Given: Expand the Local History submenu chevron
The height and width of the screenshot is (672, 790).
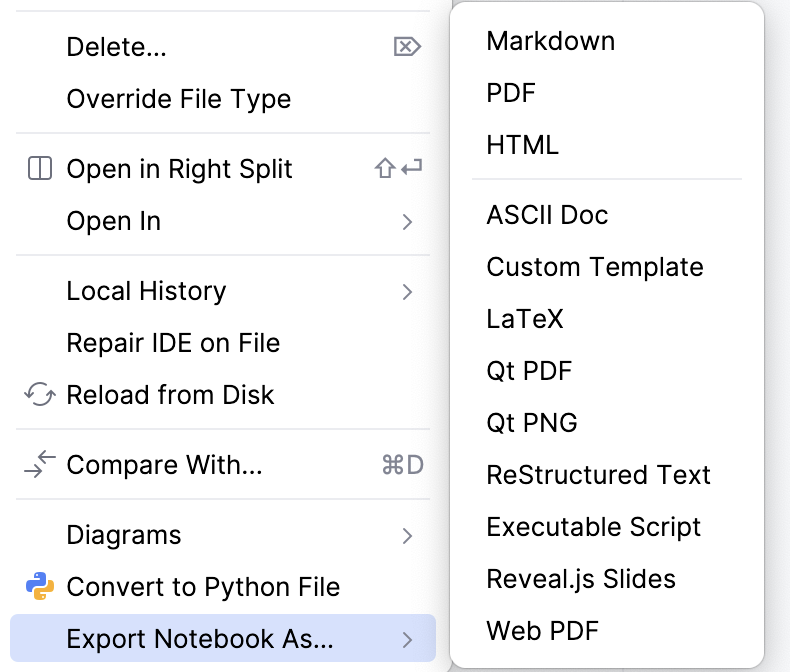Looking at the screenshot, I should tap(407, 291).
